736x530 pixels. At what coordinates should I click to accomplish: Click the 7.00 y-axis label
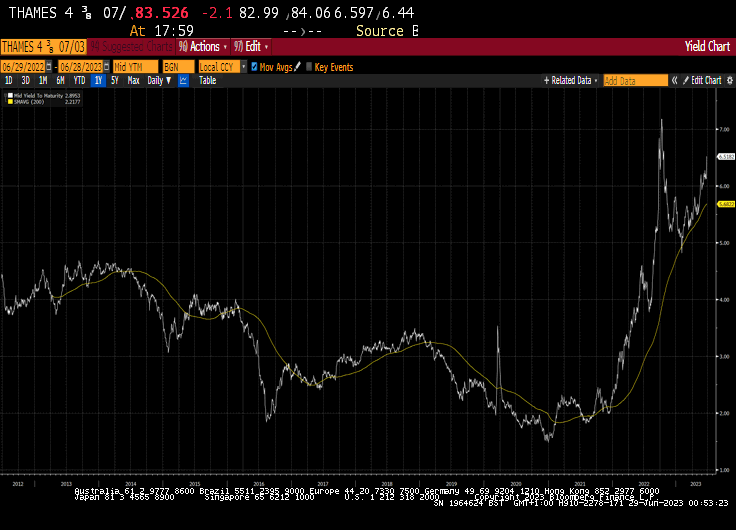(724, 129)
